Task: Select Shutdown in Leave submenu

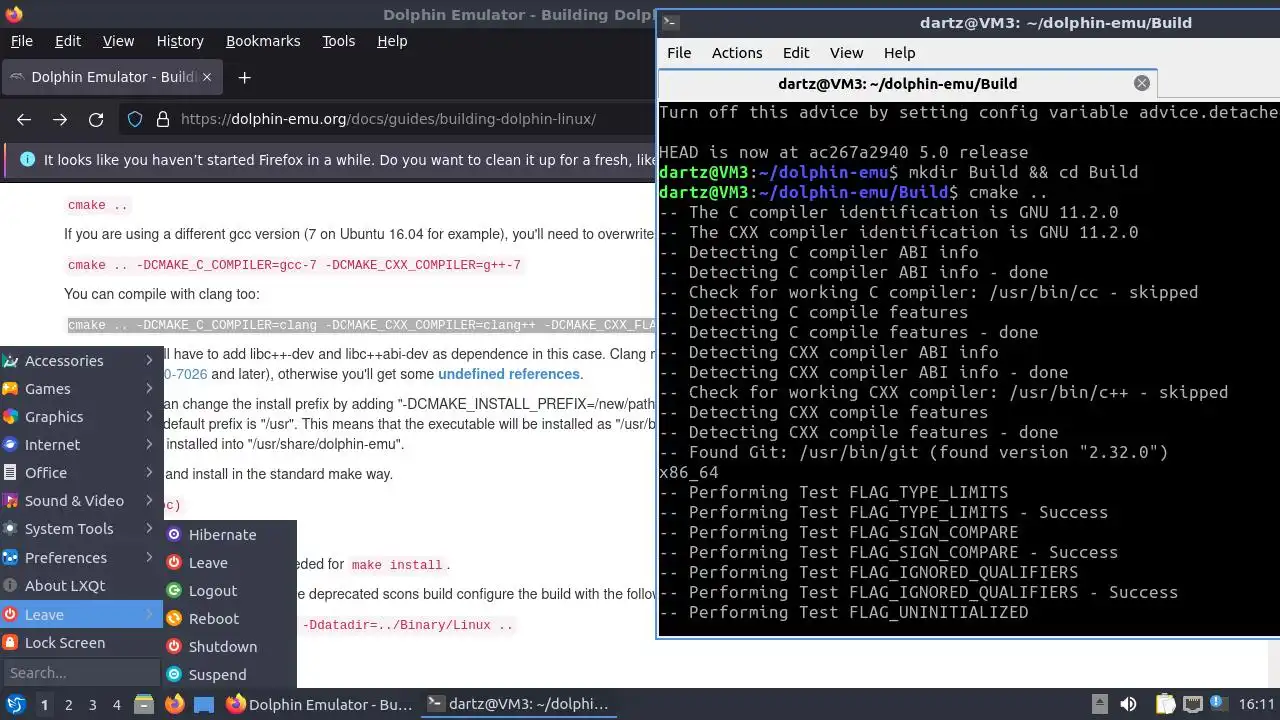Action: point(230,647)
